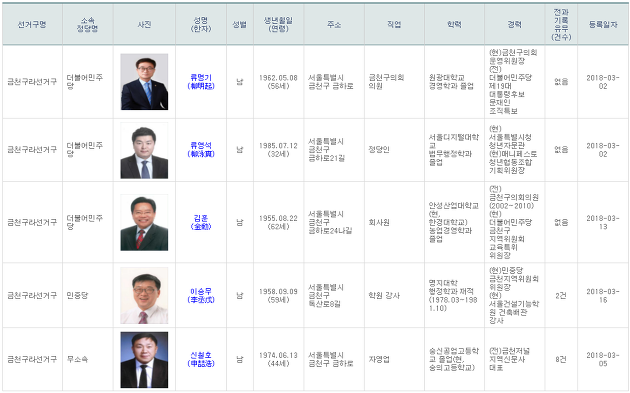
Task: Click photo of candidate 신철호
Action: pos(144,360)
